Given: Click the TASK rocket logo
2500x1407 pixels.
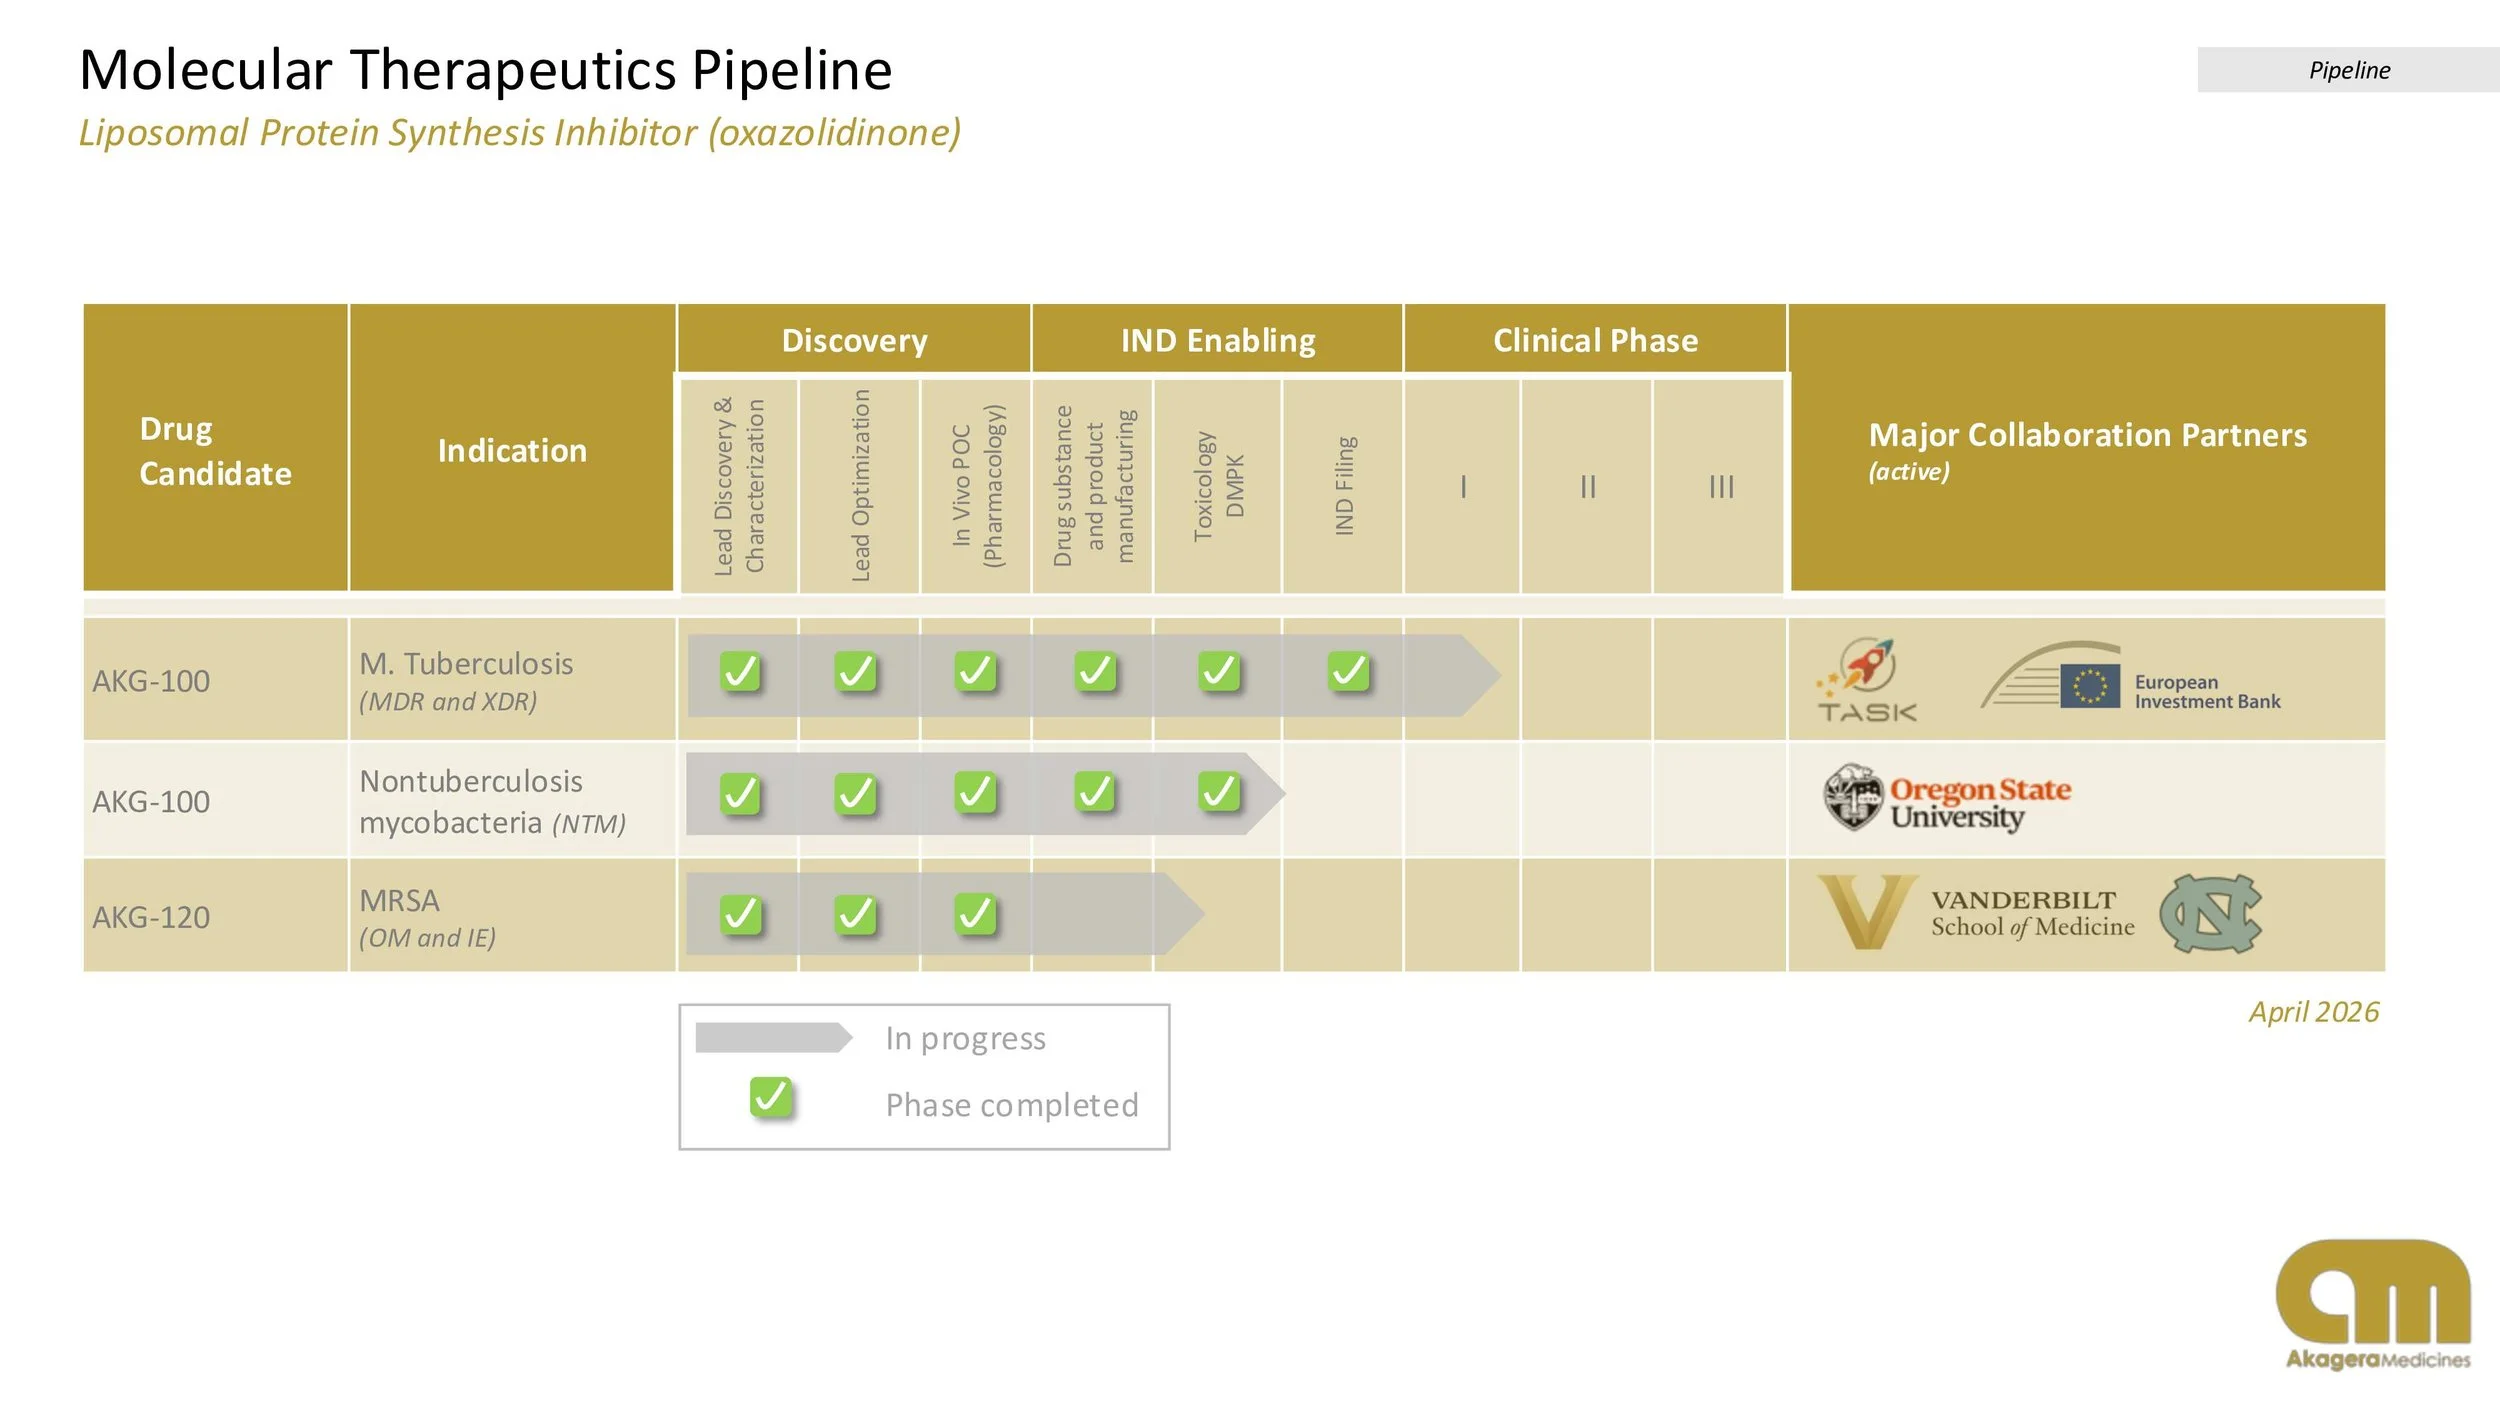Looking at the screenshot, I should coord(1865,681).
